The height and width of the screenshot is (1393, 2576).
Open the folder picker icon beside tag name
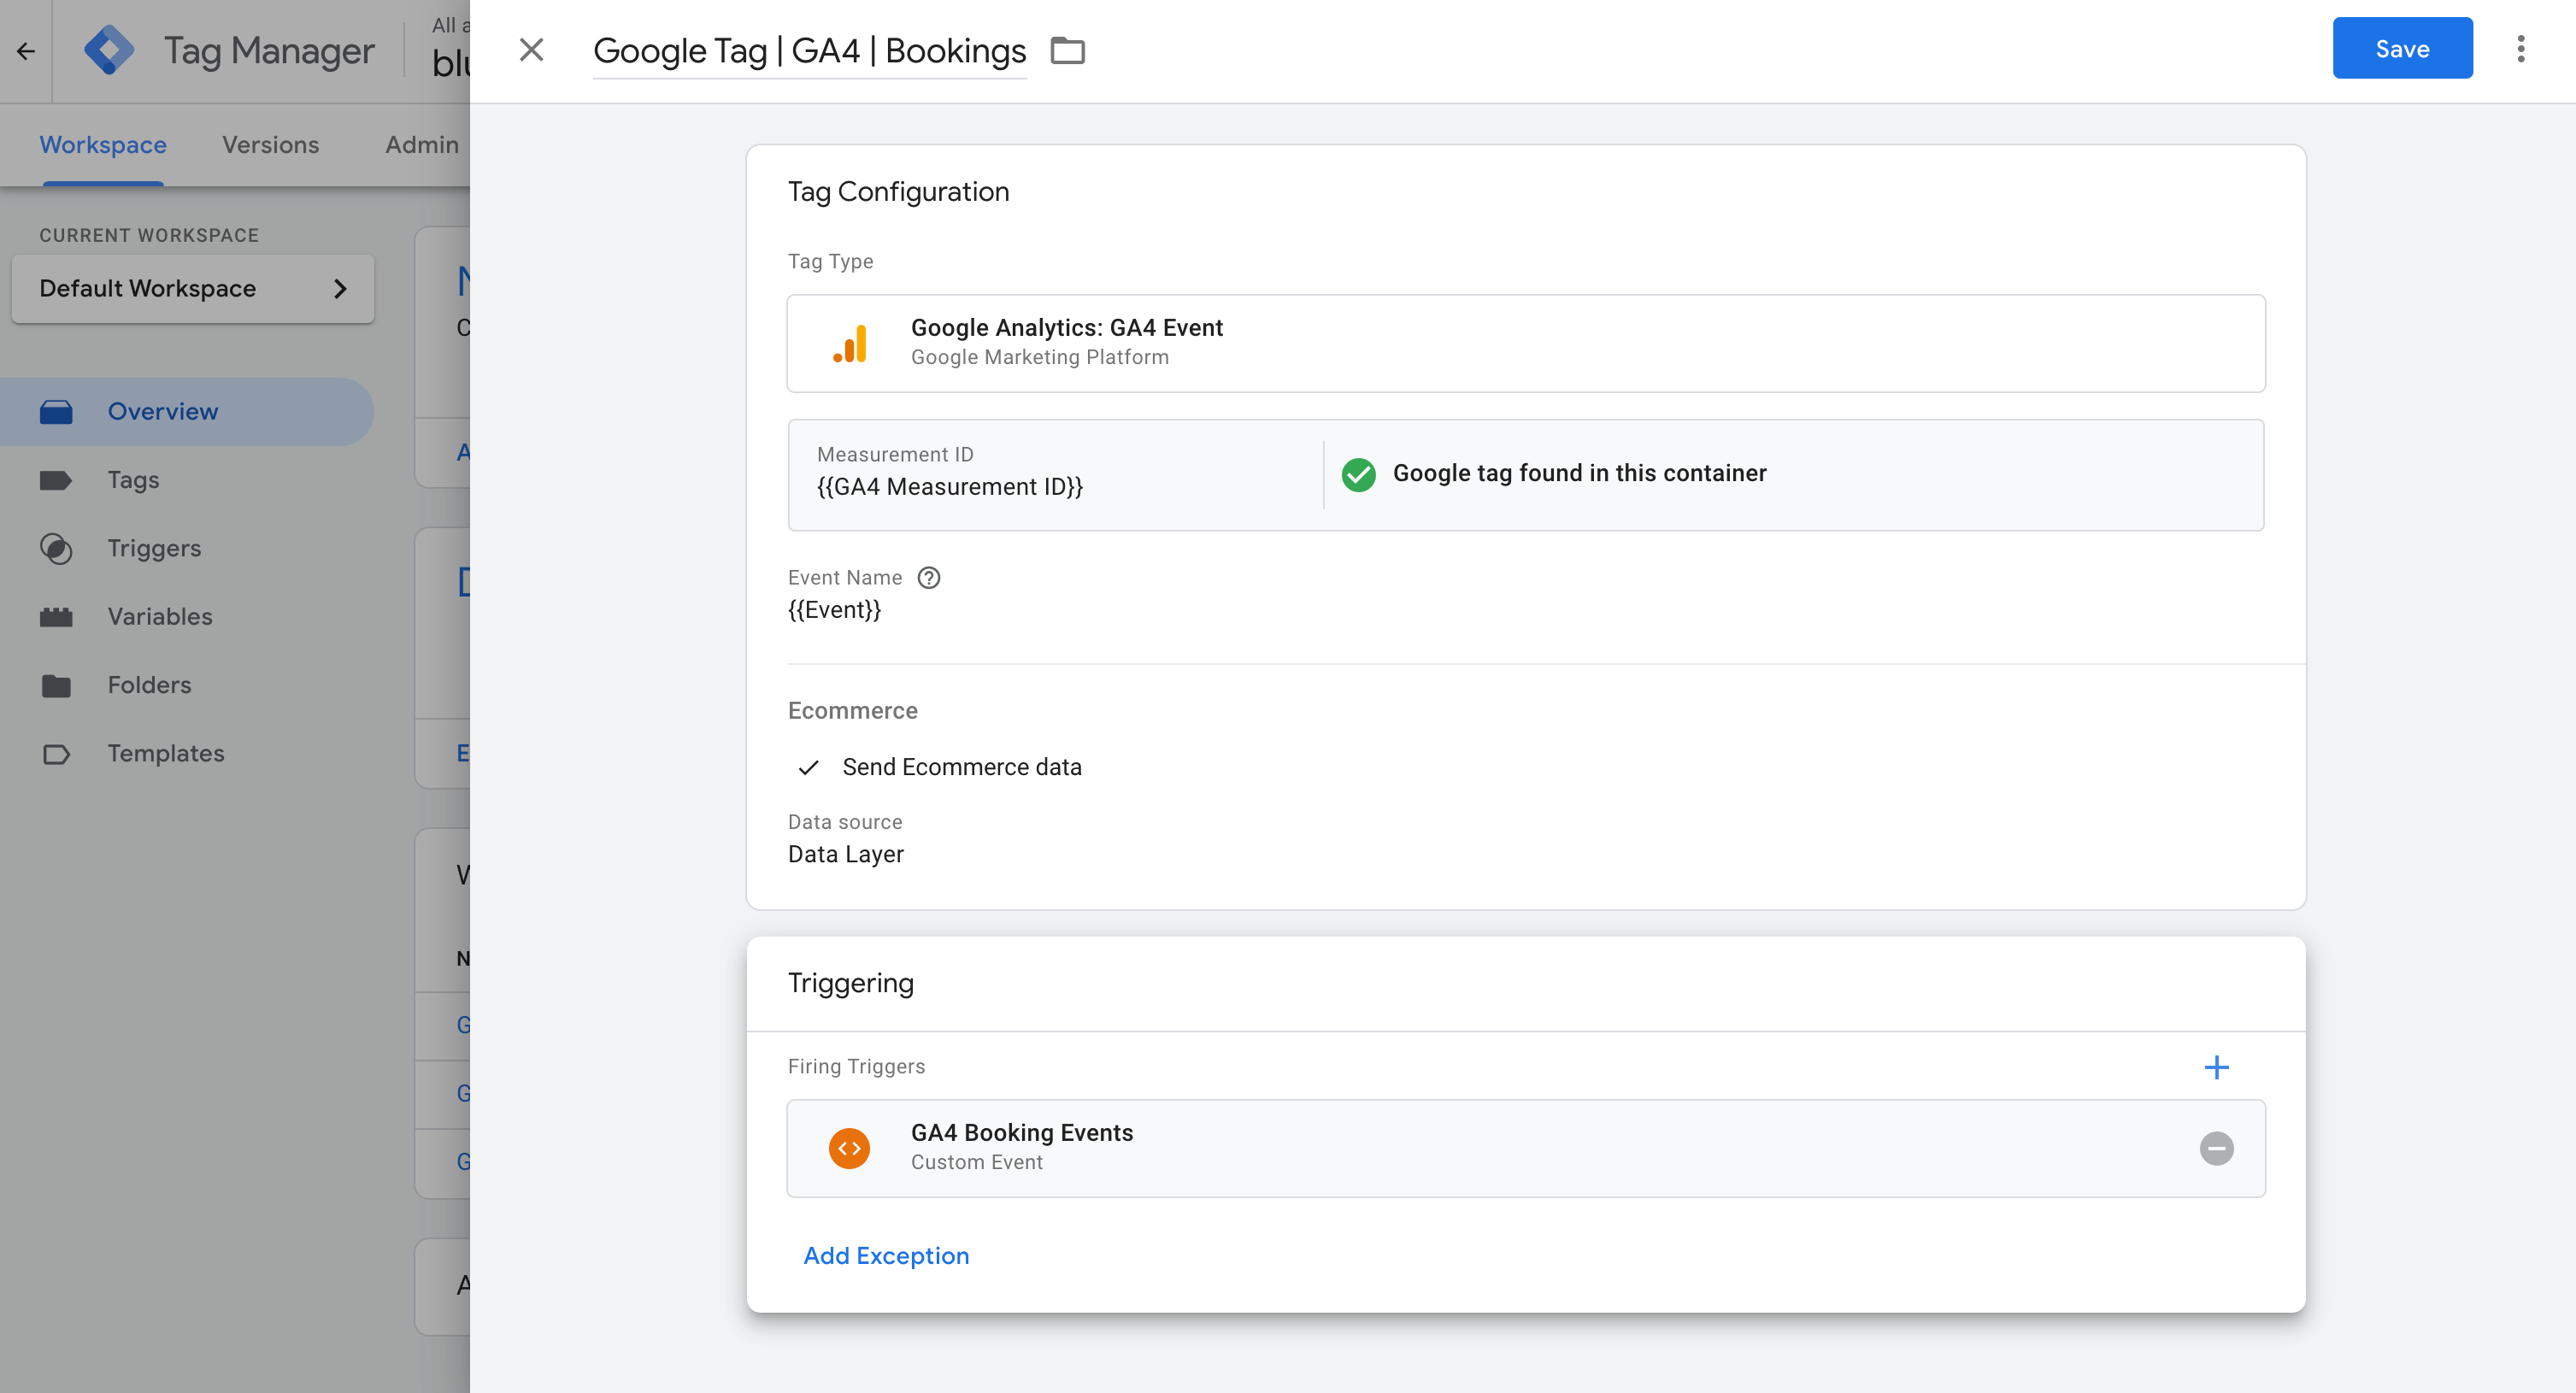(x=1067, y=50)
